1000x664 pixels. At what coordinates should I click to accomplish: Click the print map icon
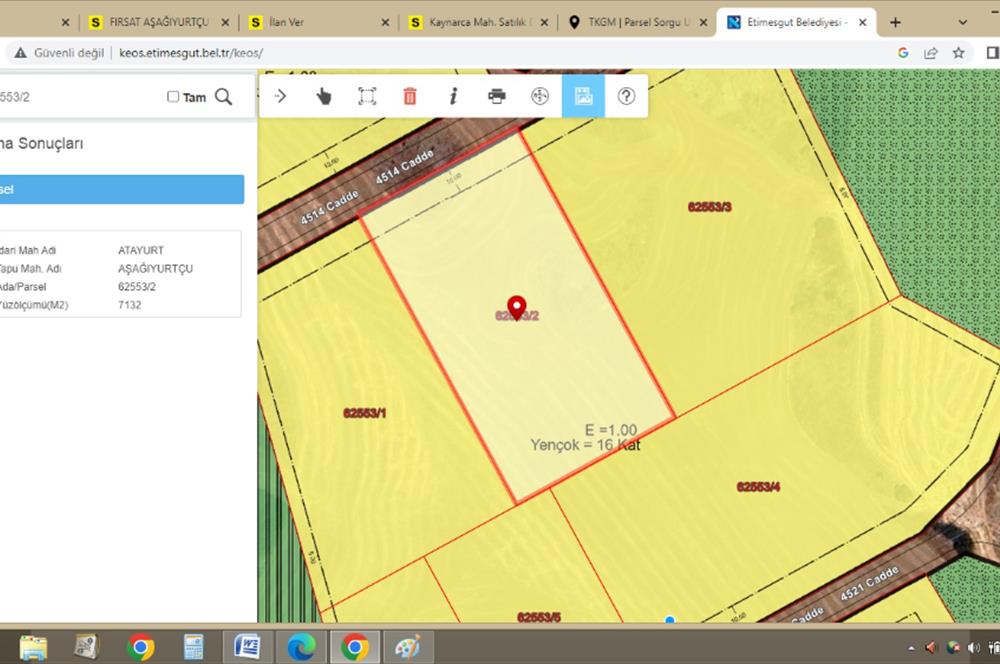point(497,96)
